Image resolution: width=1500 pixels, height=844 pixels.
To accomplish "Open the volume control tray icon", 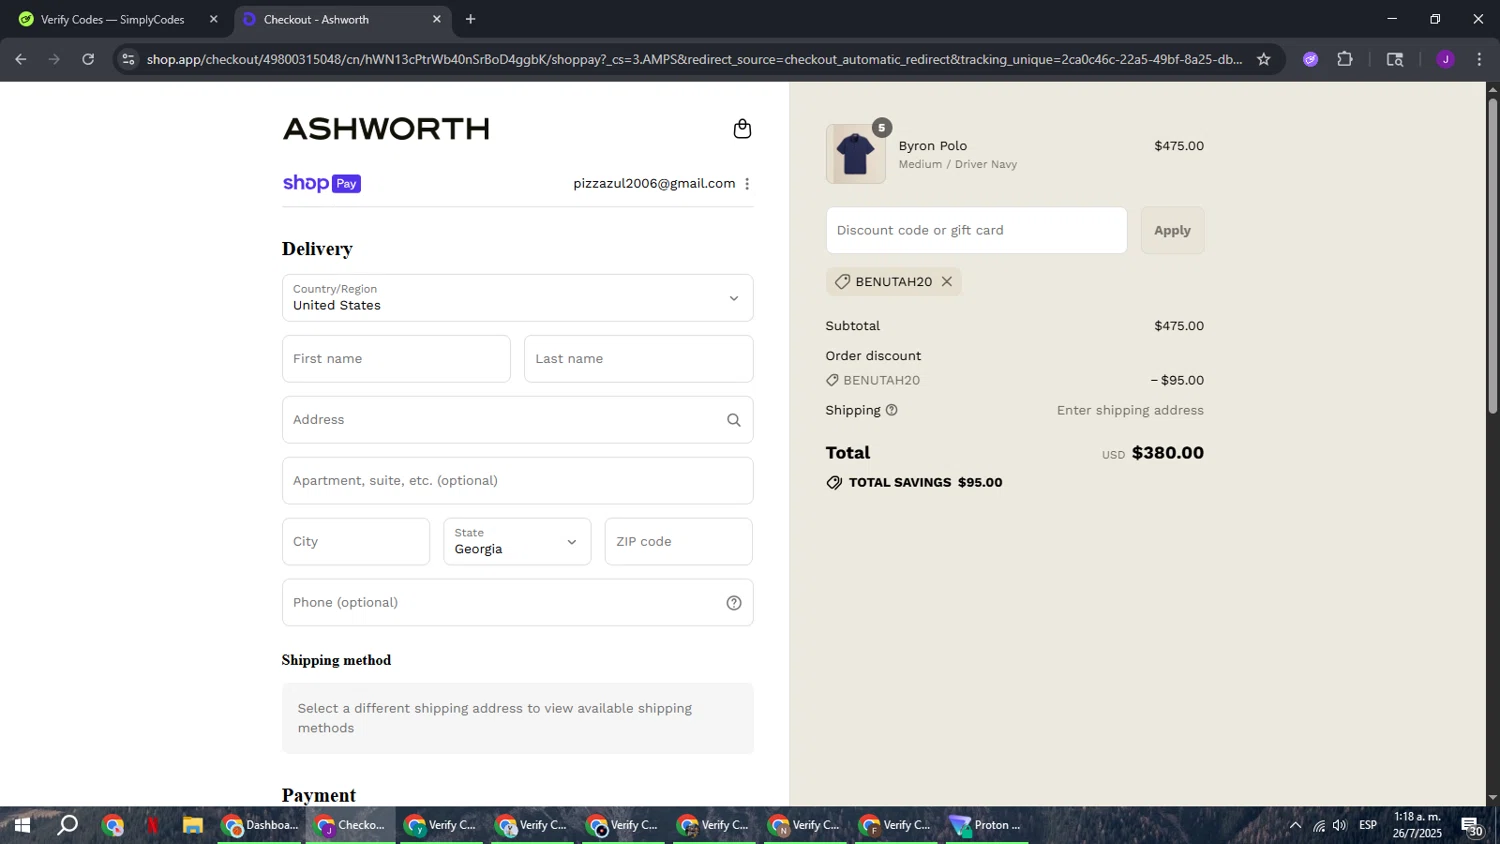I will click(x=1340, y=826).
